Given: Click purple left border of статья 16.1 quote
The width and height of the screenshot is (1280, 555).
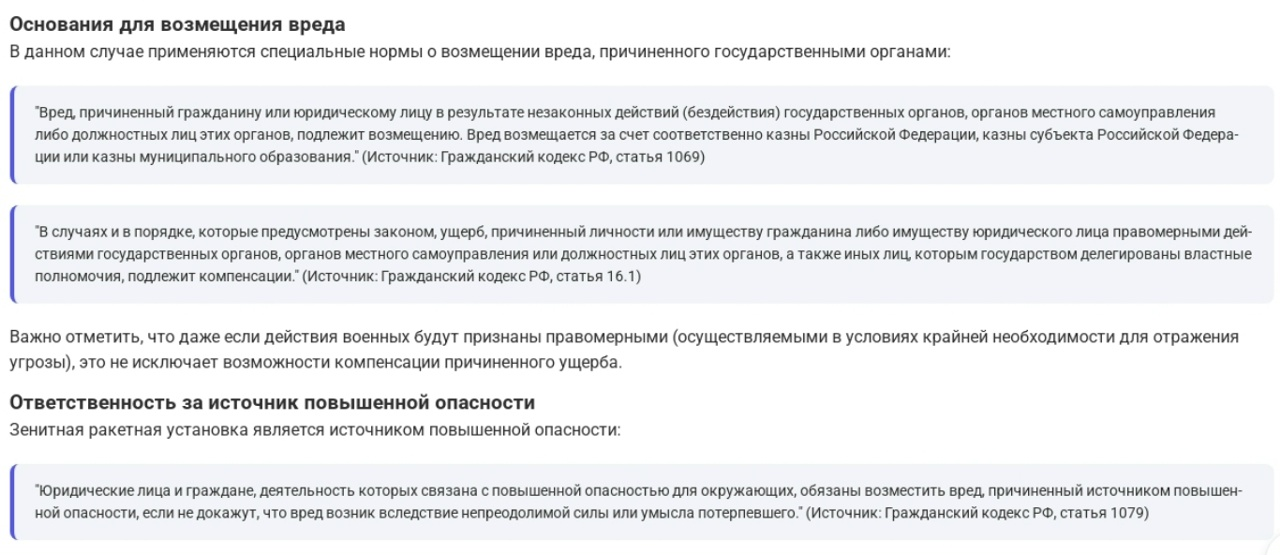Looking at the screenshot, I should (13, 254).
